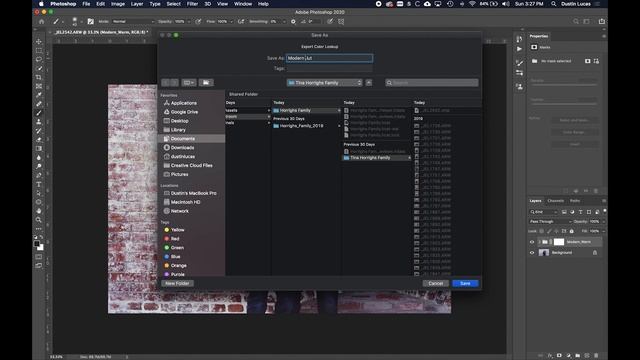Image resolution: width=640 pixels, height=360 pixels.
Task: Click the vector mask icon in Properties
Action: 596,61
